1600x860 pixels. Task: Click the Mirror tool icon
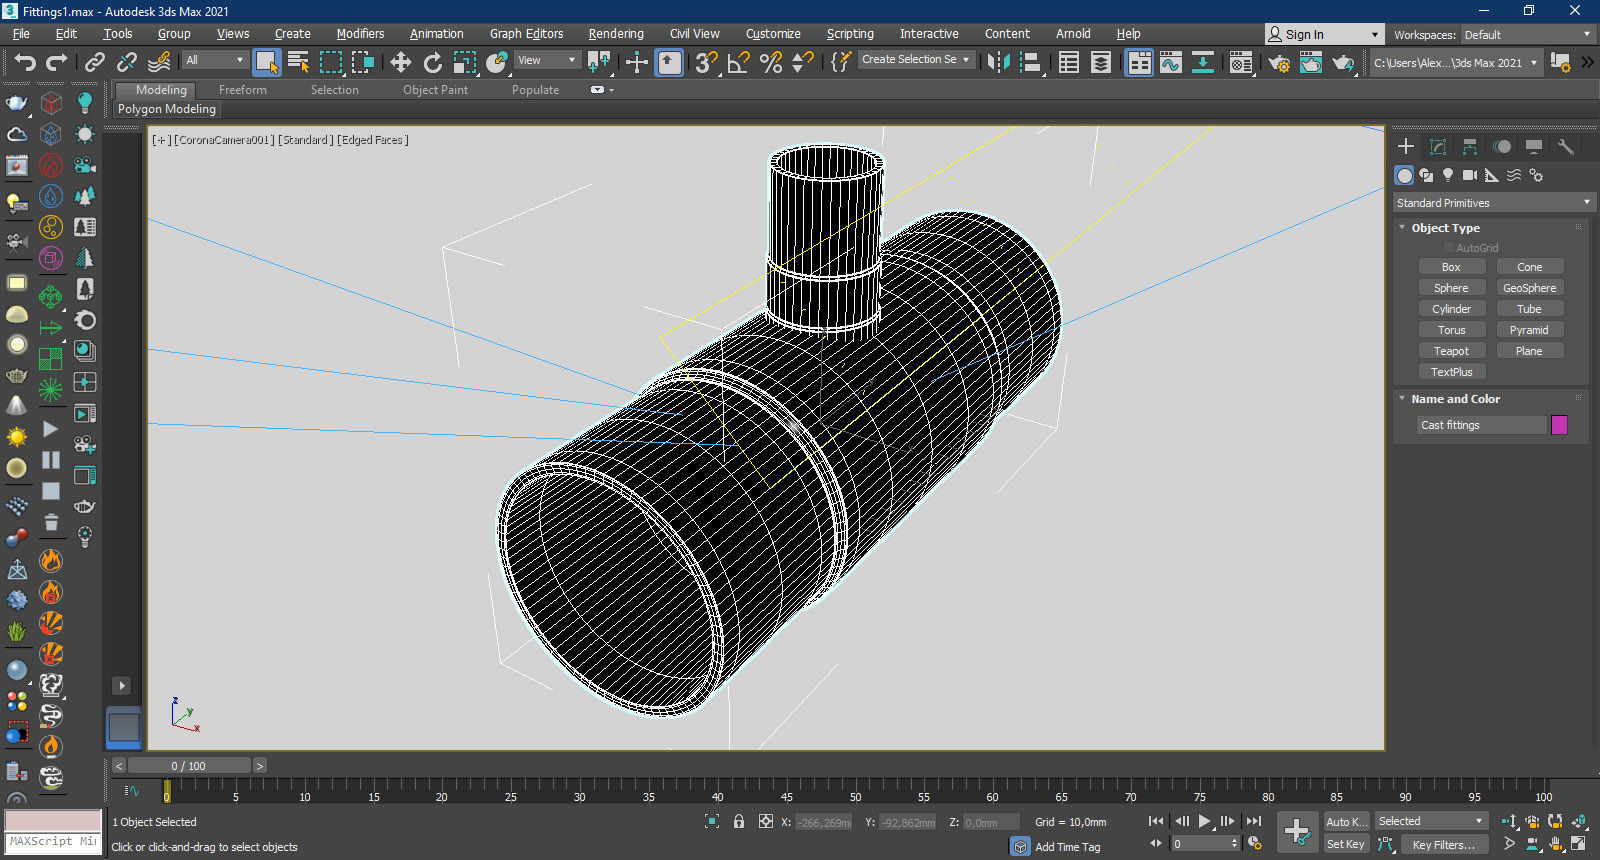[x=998, y=62]
